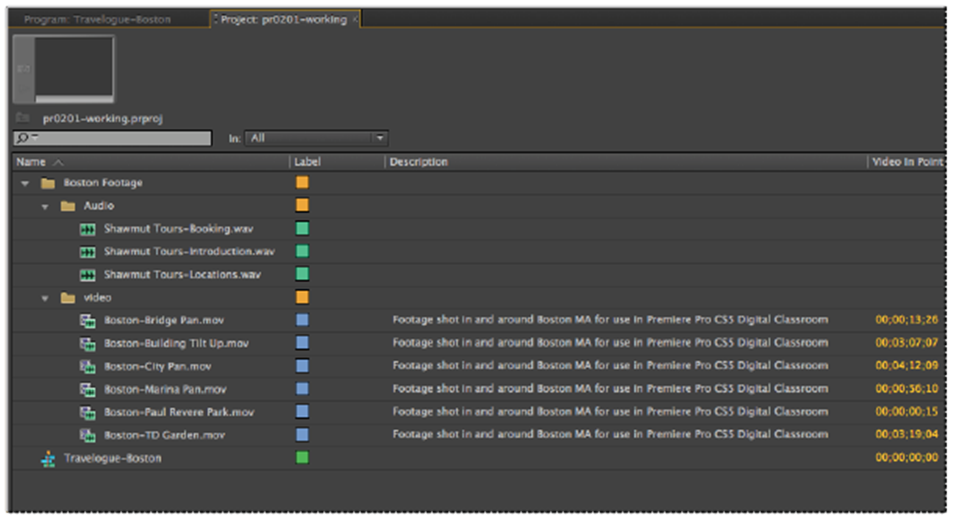This screenshot has height=519, width=953.
Task: Click the search field in Project panel
Action: tap(112, 139)
